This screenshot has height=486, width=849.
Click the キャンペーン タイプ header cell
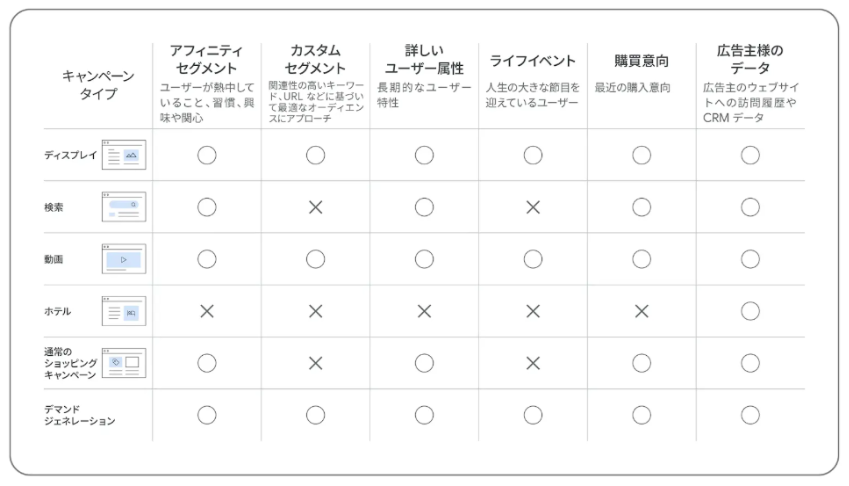point(98,84)
